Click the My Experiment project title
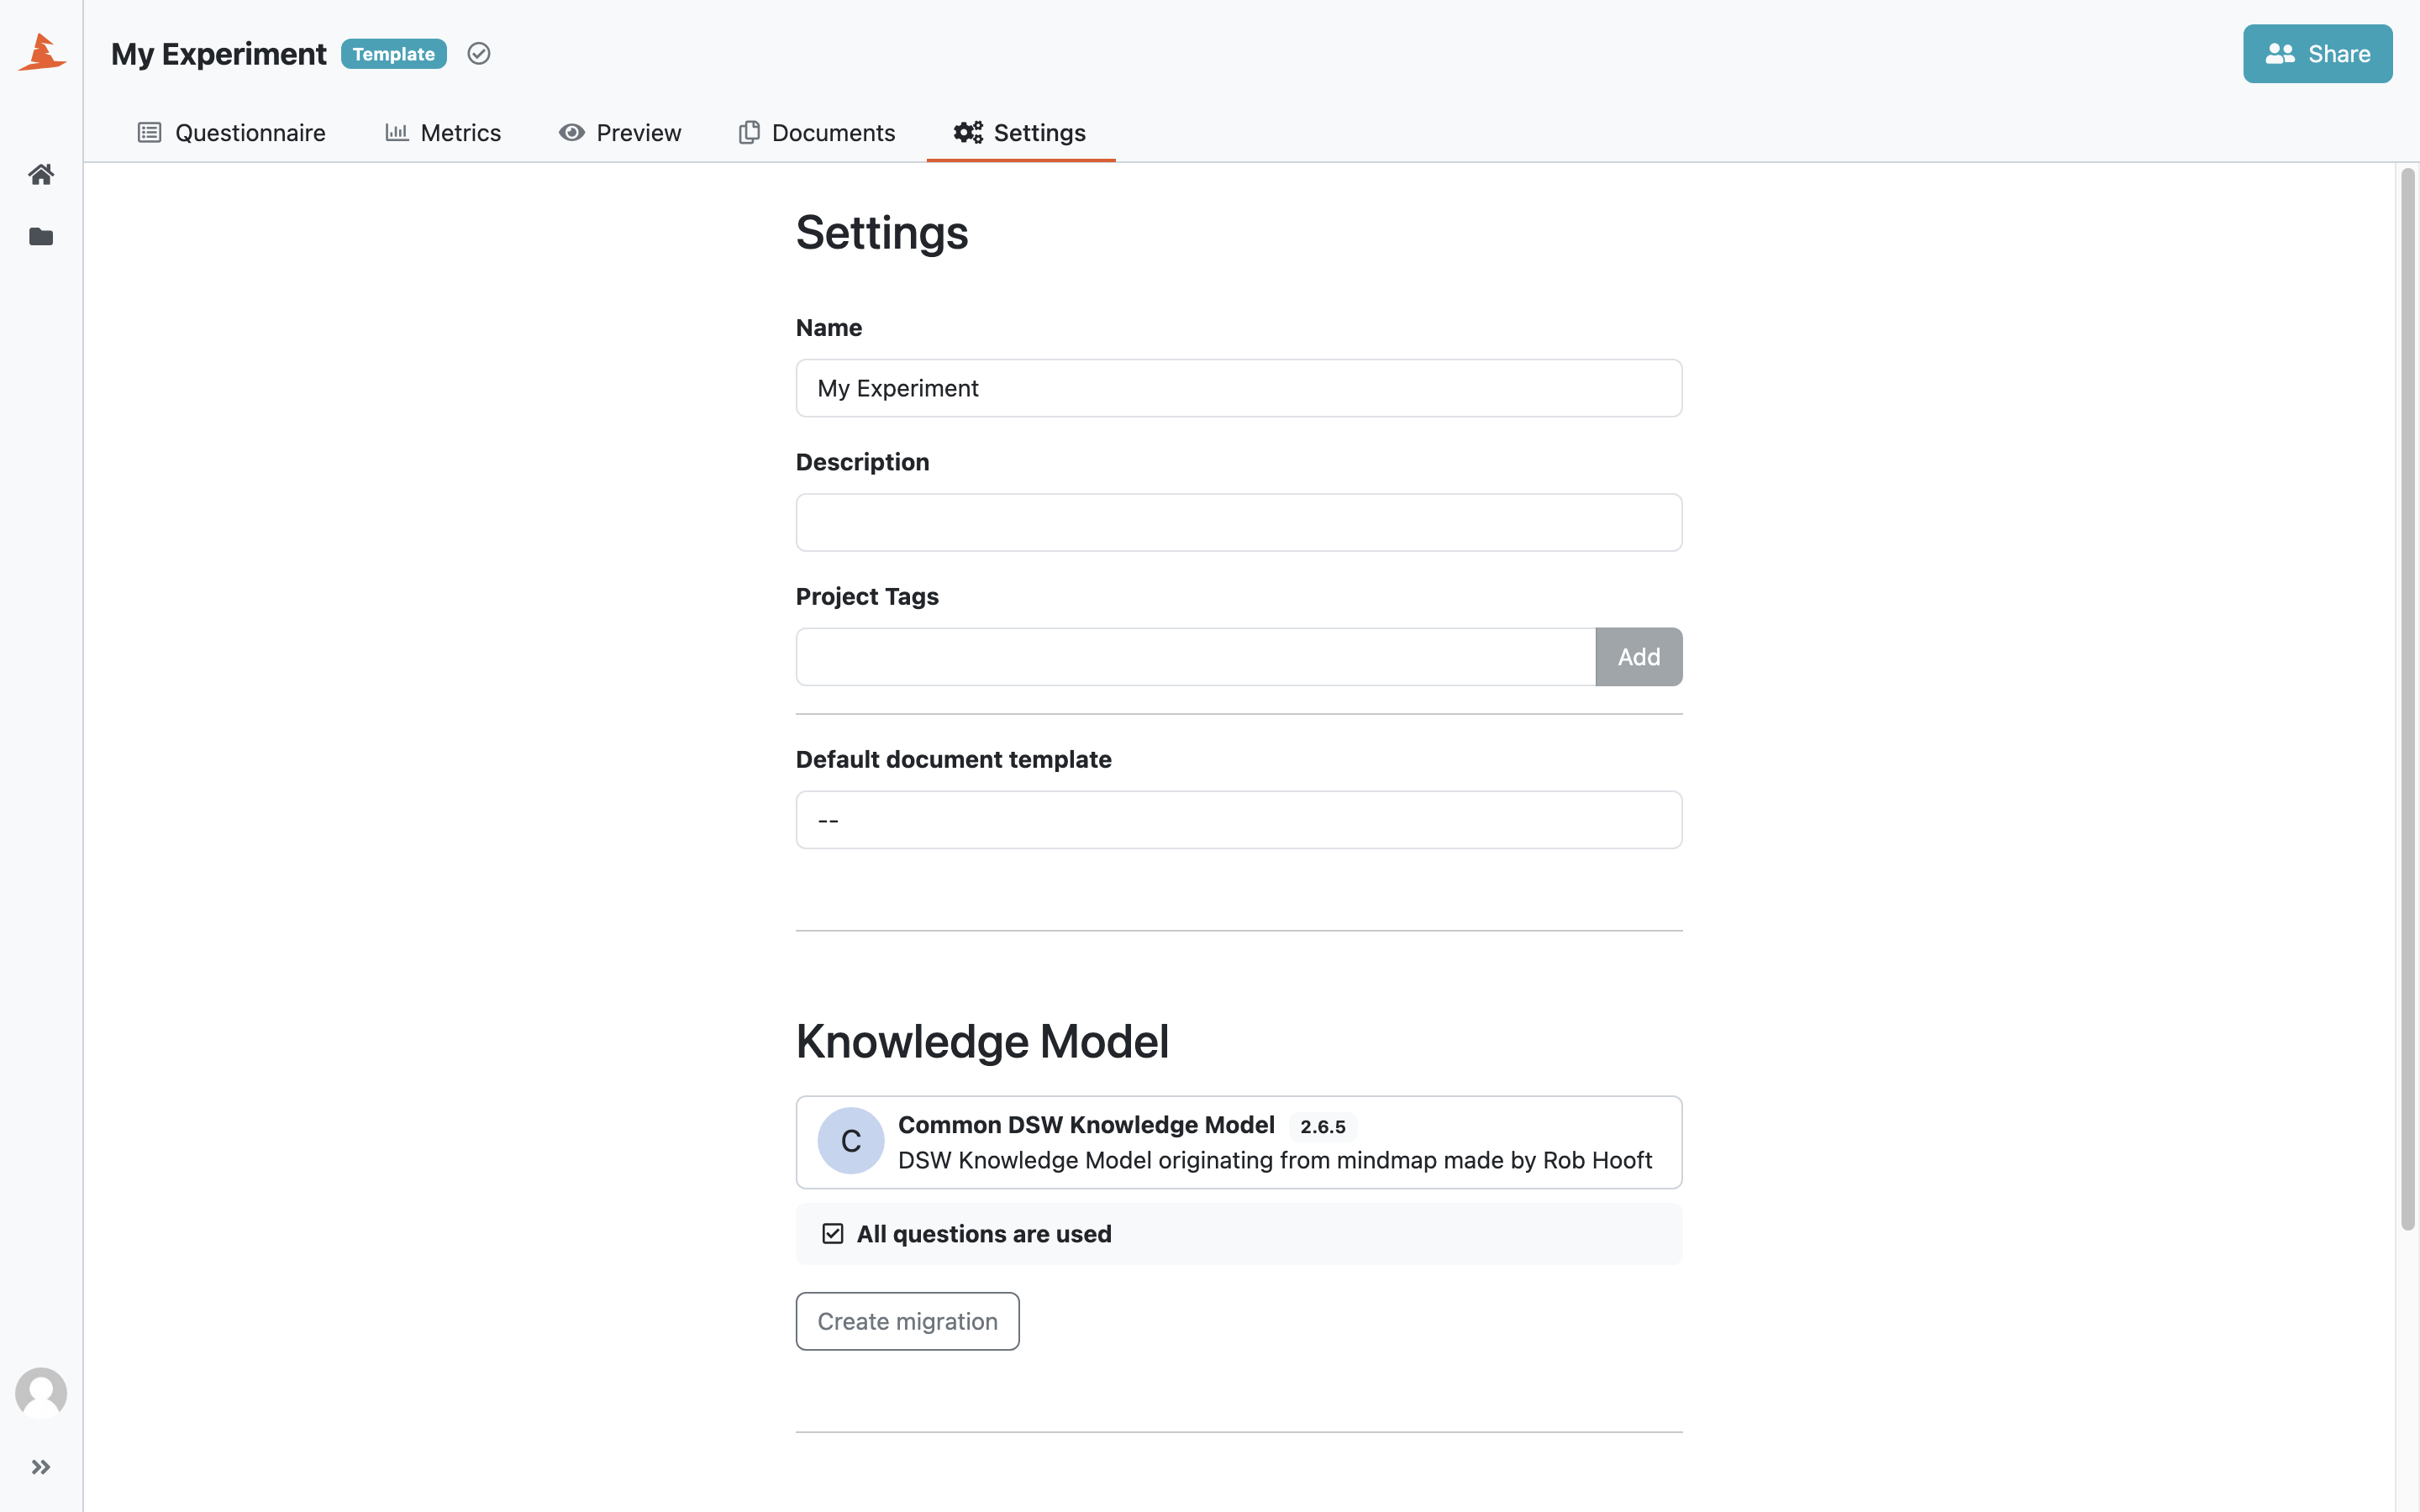The width and height of the screenshot is (2420, 1512). pyautogui.click(x=219, y=54)
